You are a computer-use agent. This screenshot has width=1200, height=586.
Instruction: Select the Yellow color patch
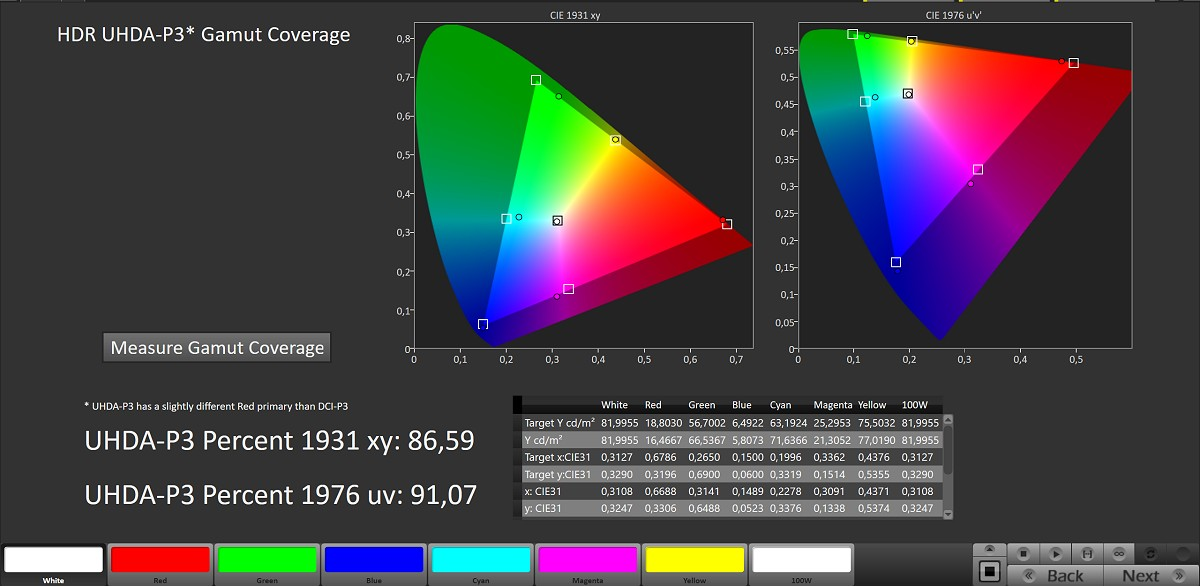[694, 559]
